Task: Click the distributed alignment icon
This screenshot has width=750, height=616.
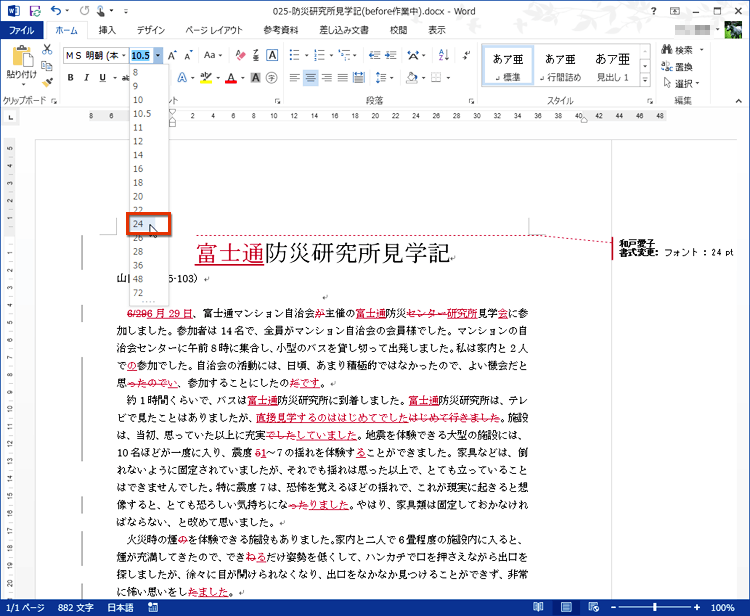Action: [x=359, y=77]
